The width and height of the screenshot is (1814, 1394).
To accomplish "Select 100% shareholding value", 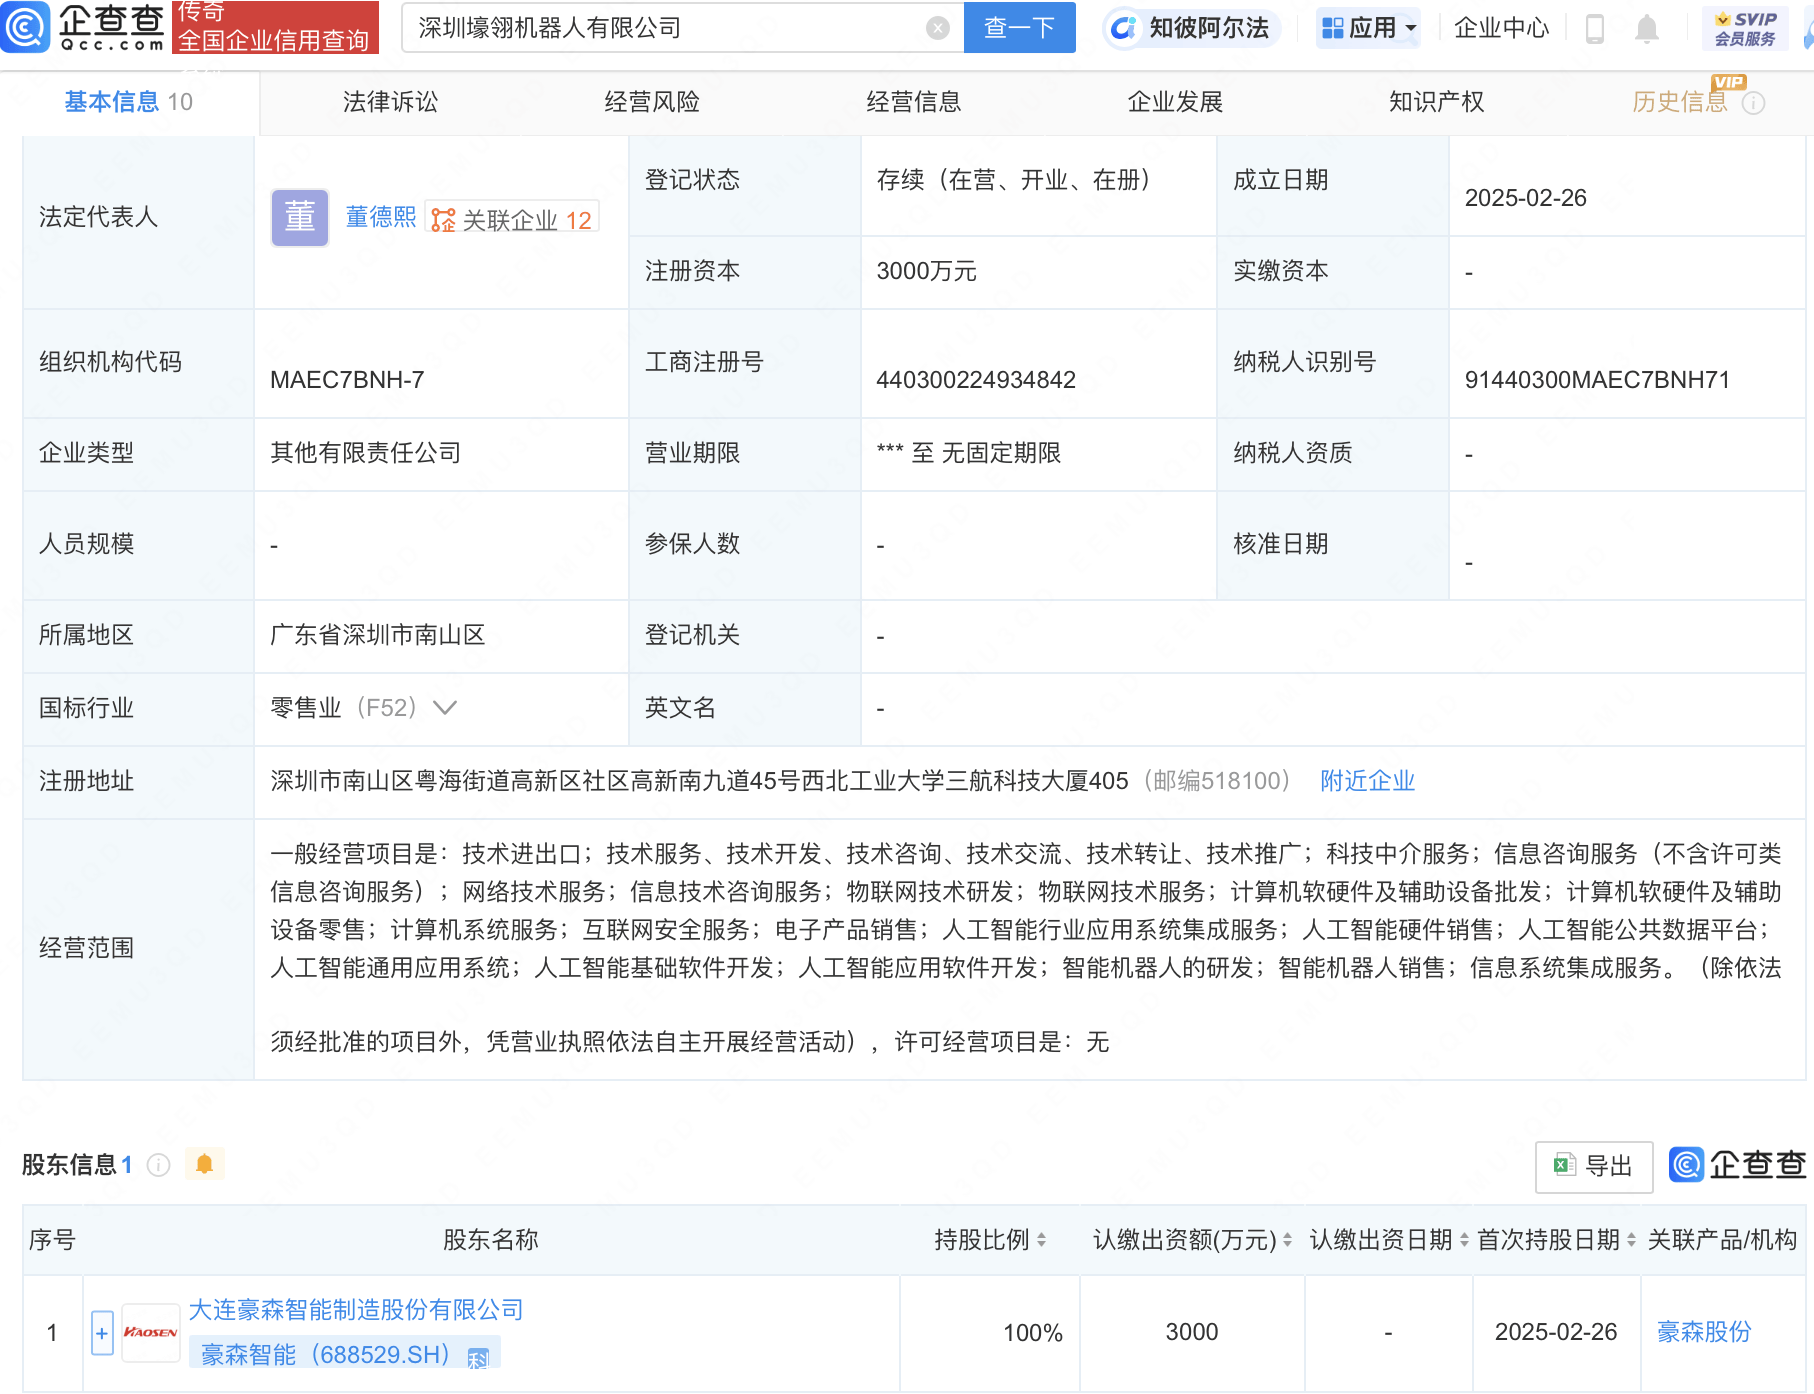I will pyautogui.click(x=1033, y=1333).
